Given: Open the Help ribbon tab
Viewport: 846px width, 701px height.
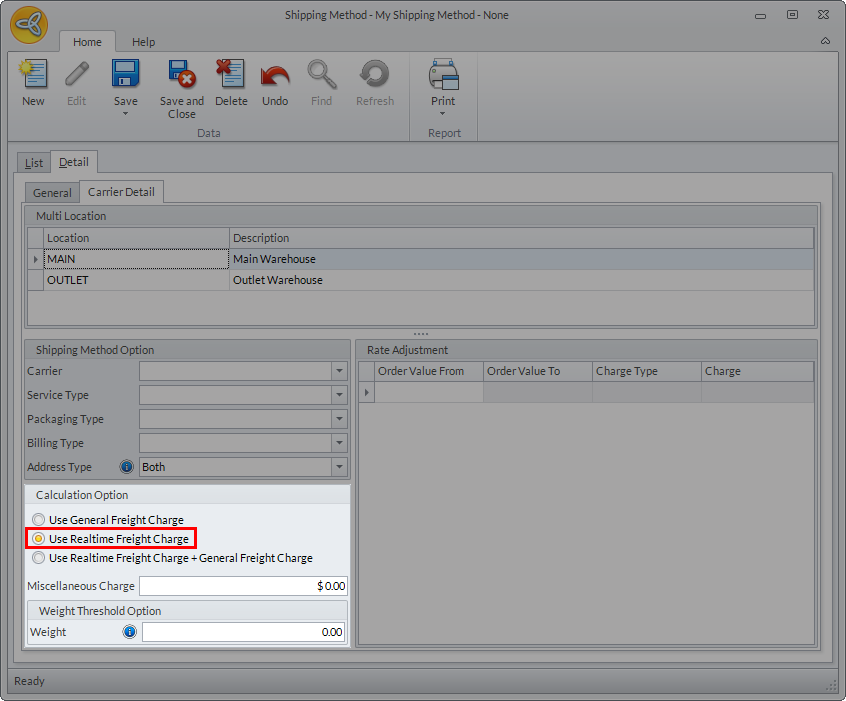Looking at the screenshot, I should 143,42.
